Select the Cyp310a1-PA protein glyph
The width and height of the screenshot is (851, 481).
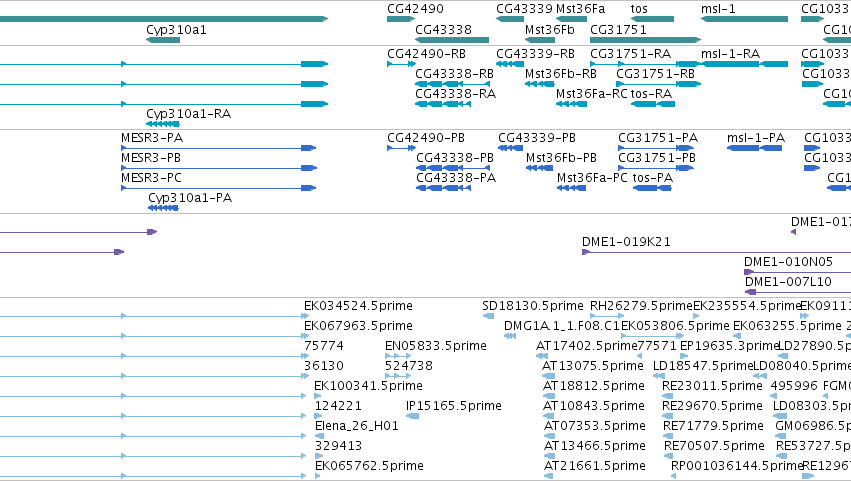[163, 208]
